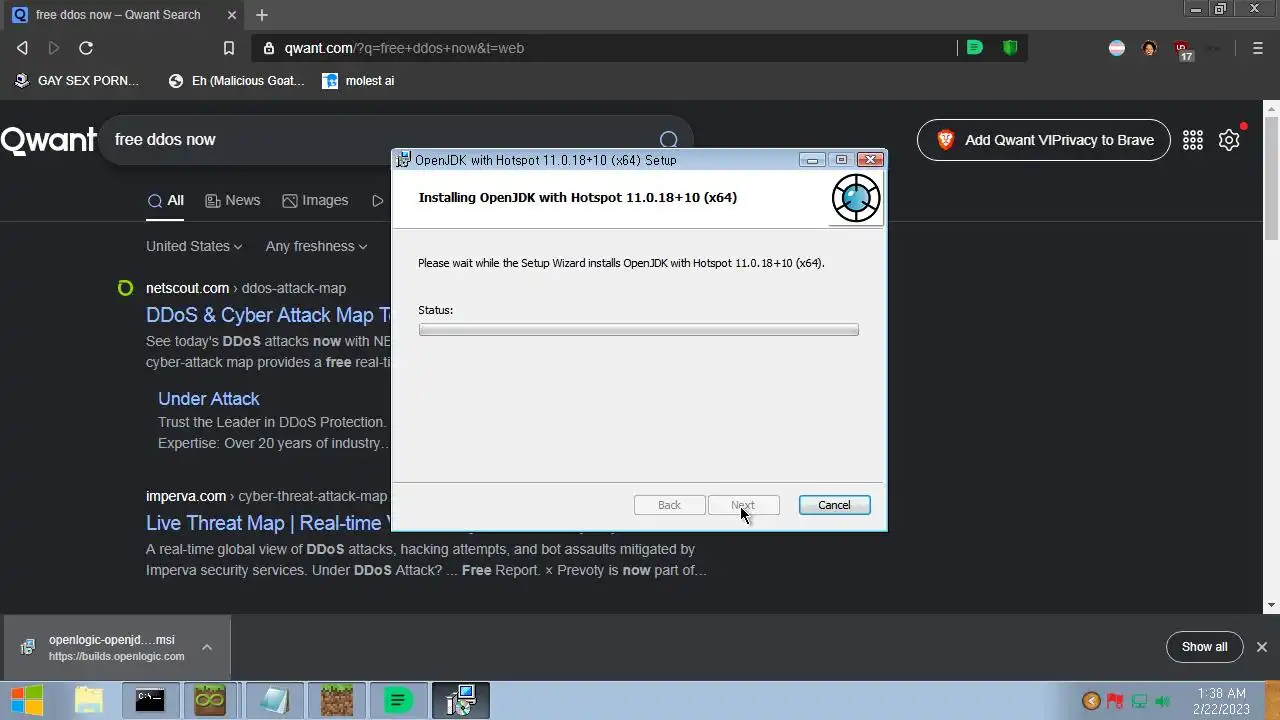Expand the Any freshness dropdown
Image resolution: width=1280 pixels, height=720 pixels.
click(316, 246)
